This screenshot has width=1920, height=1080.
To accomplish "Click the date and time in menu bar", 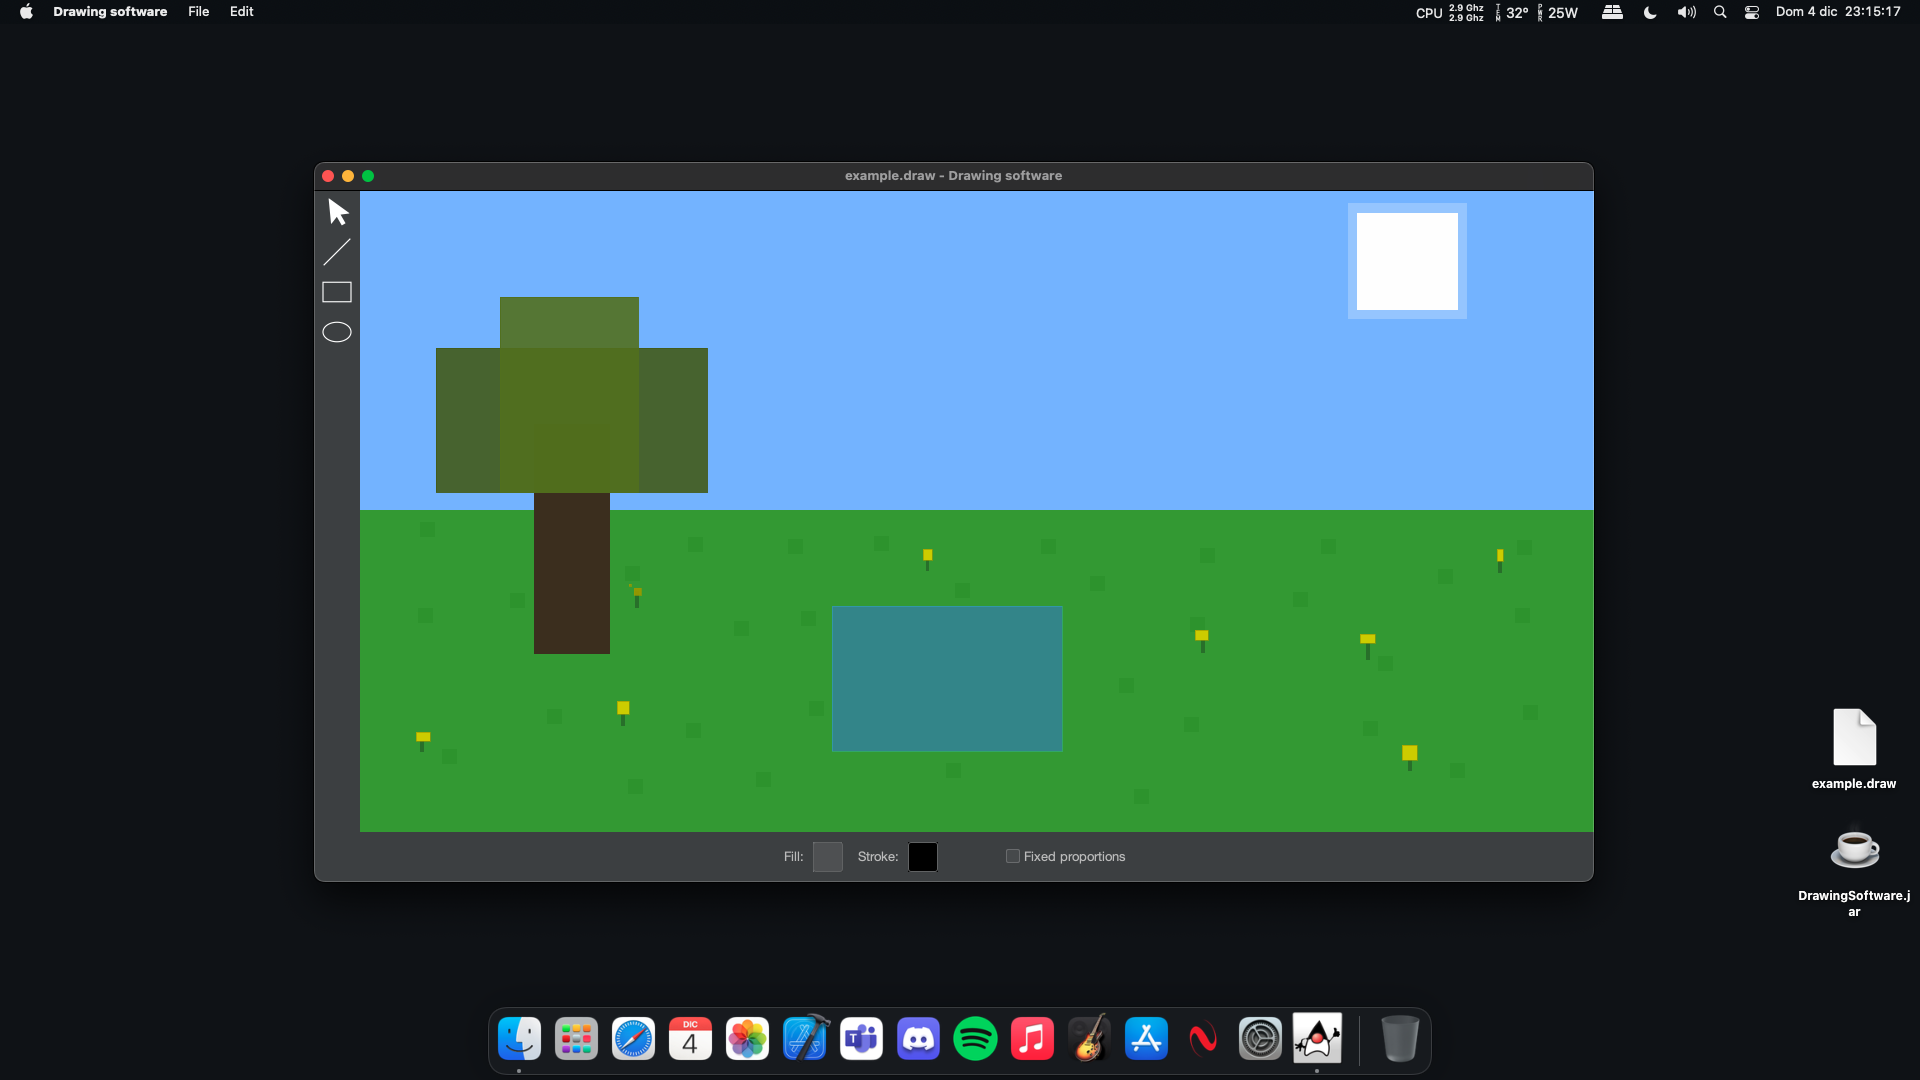I will [x=1838, y=12].
